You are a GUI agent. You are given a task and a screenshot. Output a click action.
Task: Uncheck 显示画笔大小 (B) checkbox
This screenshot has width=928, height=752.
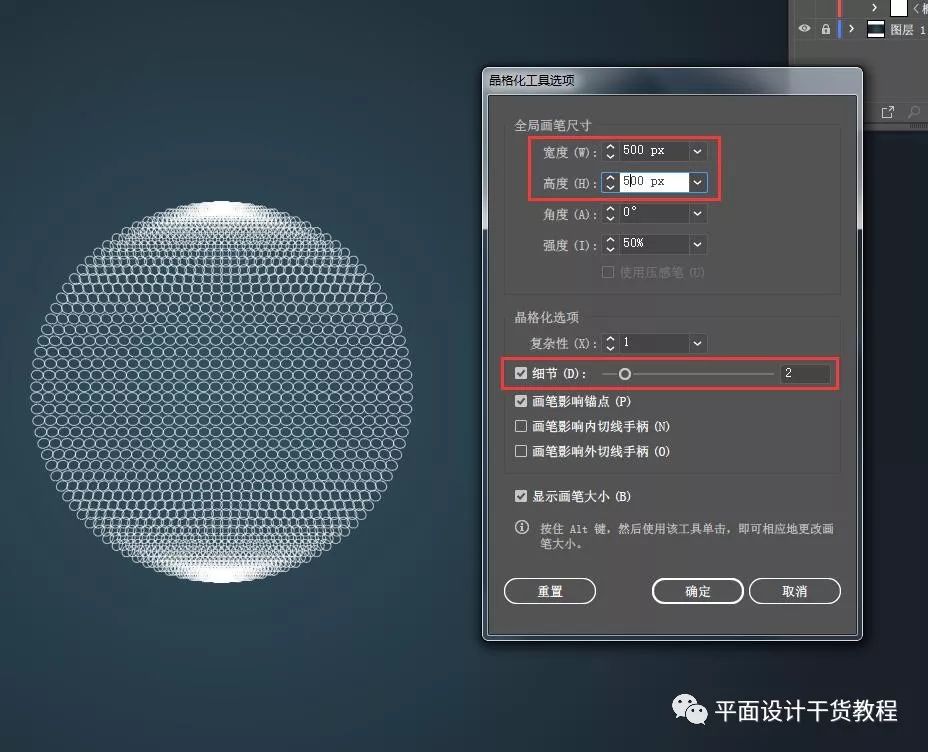[x=521, y=496]
